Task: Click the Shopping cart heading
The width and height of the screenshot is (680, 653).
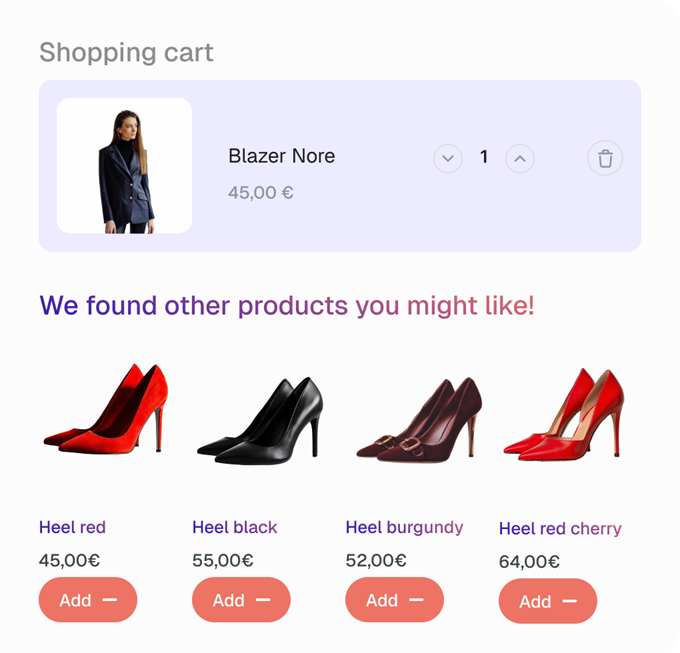Action: point(126,53)
